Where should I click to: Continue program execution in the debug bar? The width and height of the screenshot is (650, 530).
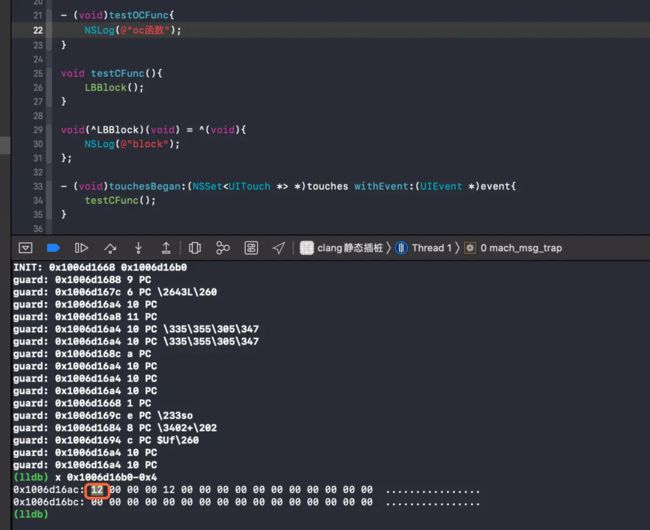pyautogui.click(x=81, y=248)
